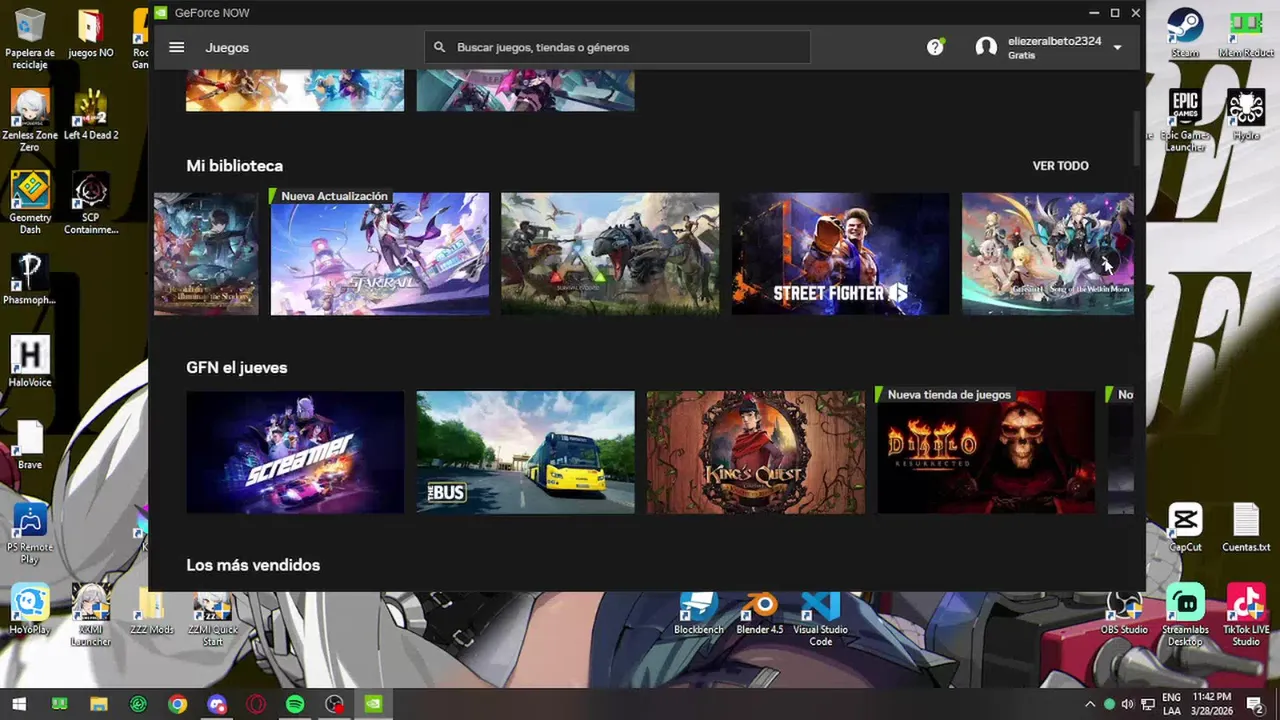Screen dimensions: 1280x720
Task: Open the Genshin Impact library tile
Action: 1048,254
